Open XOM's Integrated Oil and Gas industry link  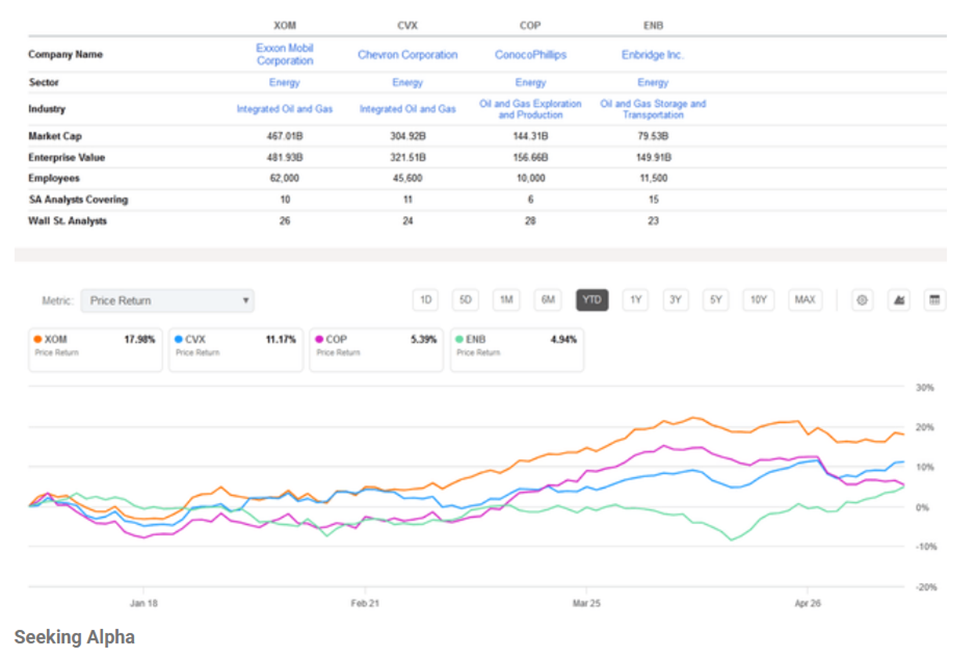(285, 109)
